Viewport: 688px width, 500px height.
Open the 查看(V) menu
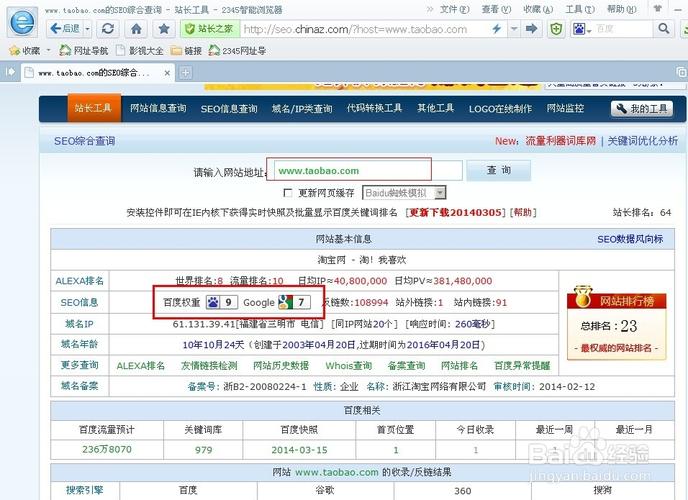click(x=496, y=9)
